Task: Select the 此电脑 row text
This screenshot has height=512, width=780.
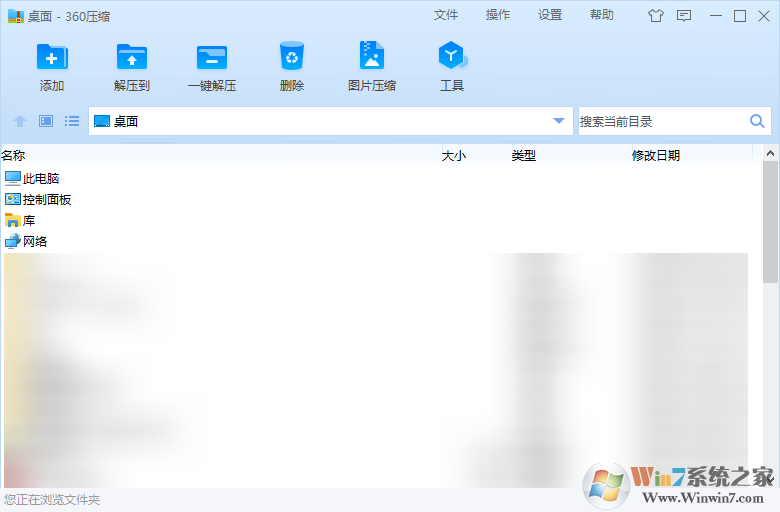Action: pyautogui.click(x=41, y=178)
